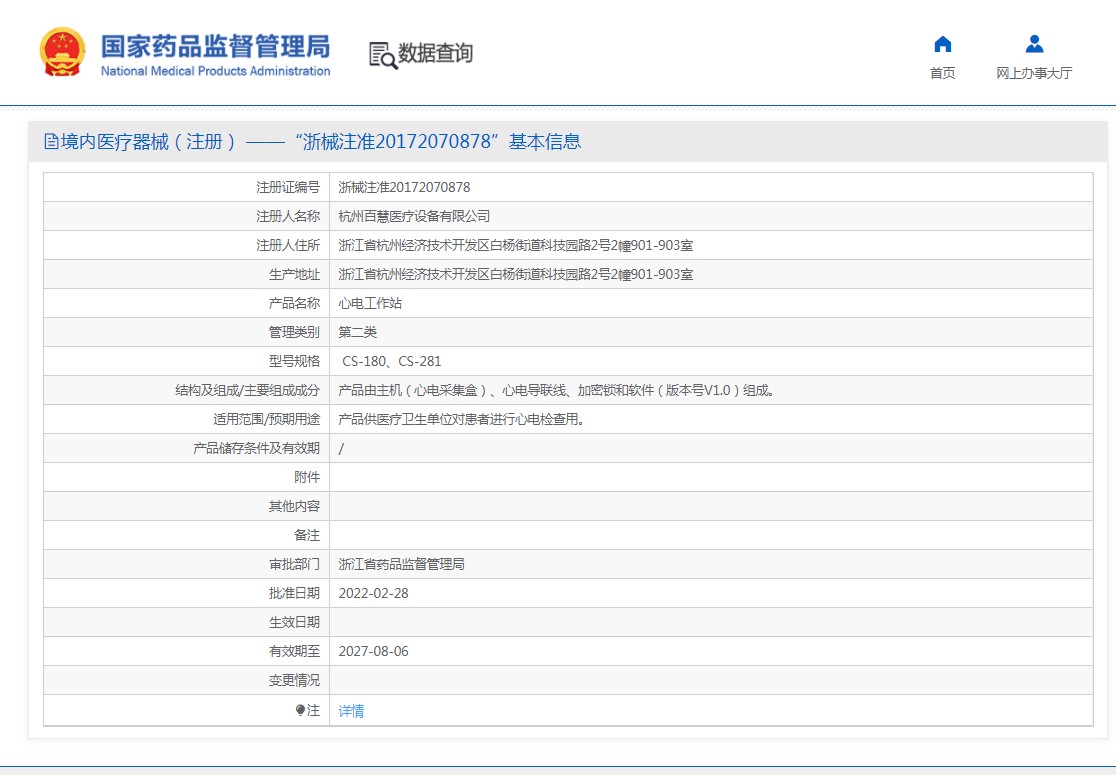Select the slash value for storage conditions
The width and height of the screenshot is (1116, 775).
tap(341, 448)
